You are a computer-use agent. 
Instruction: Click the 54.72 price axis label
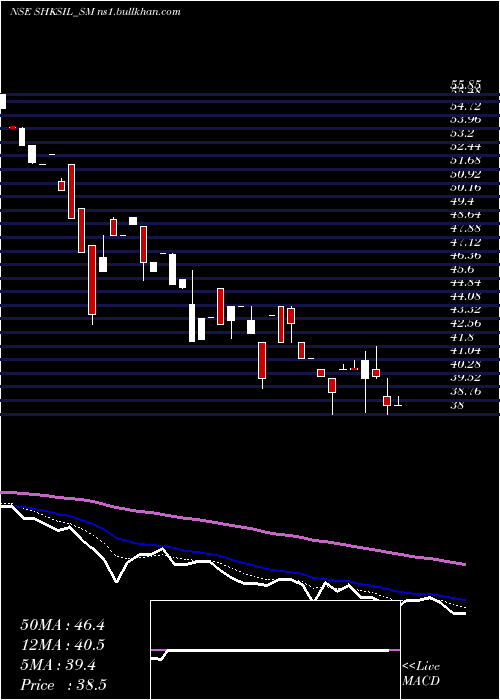click(x=465, y=106)
